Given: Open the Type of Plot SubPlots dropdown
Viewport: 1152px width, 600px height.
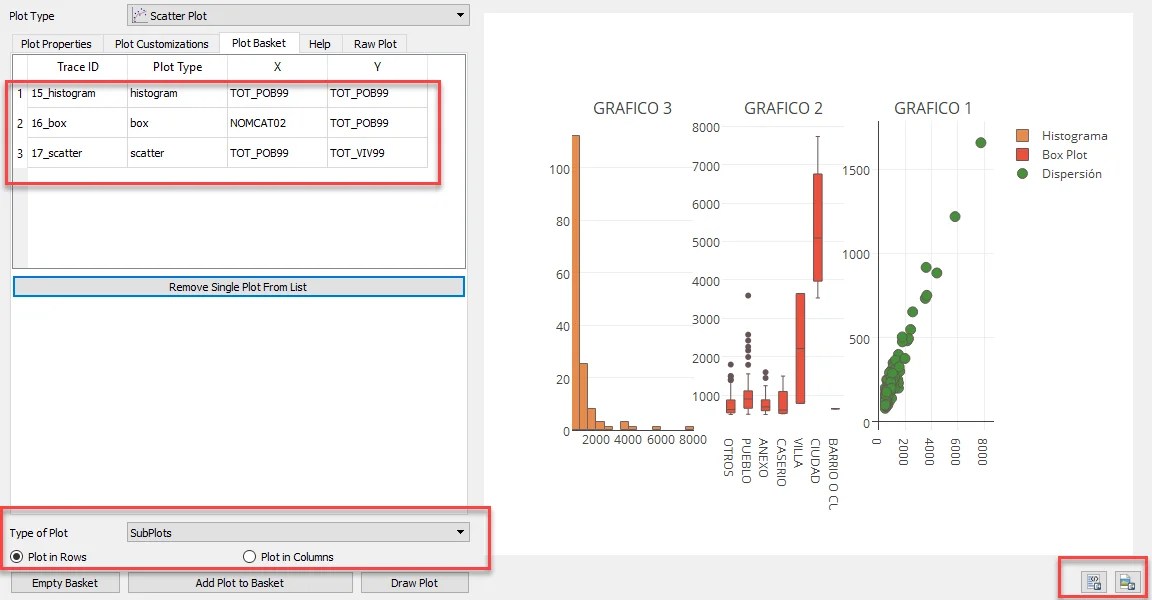Looking at the screenshot, I should click(x=298, y=532).
